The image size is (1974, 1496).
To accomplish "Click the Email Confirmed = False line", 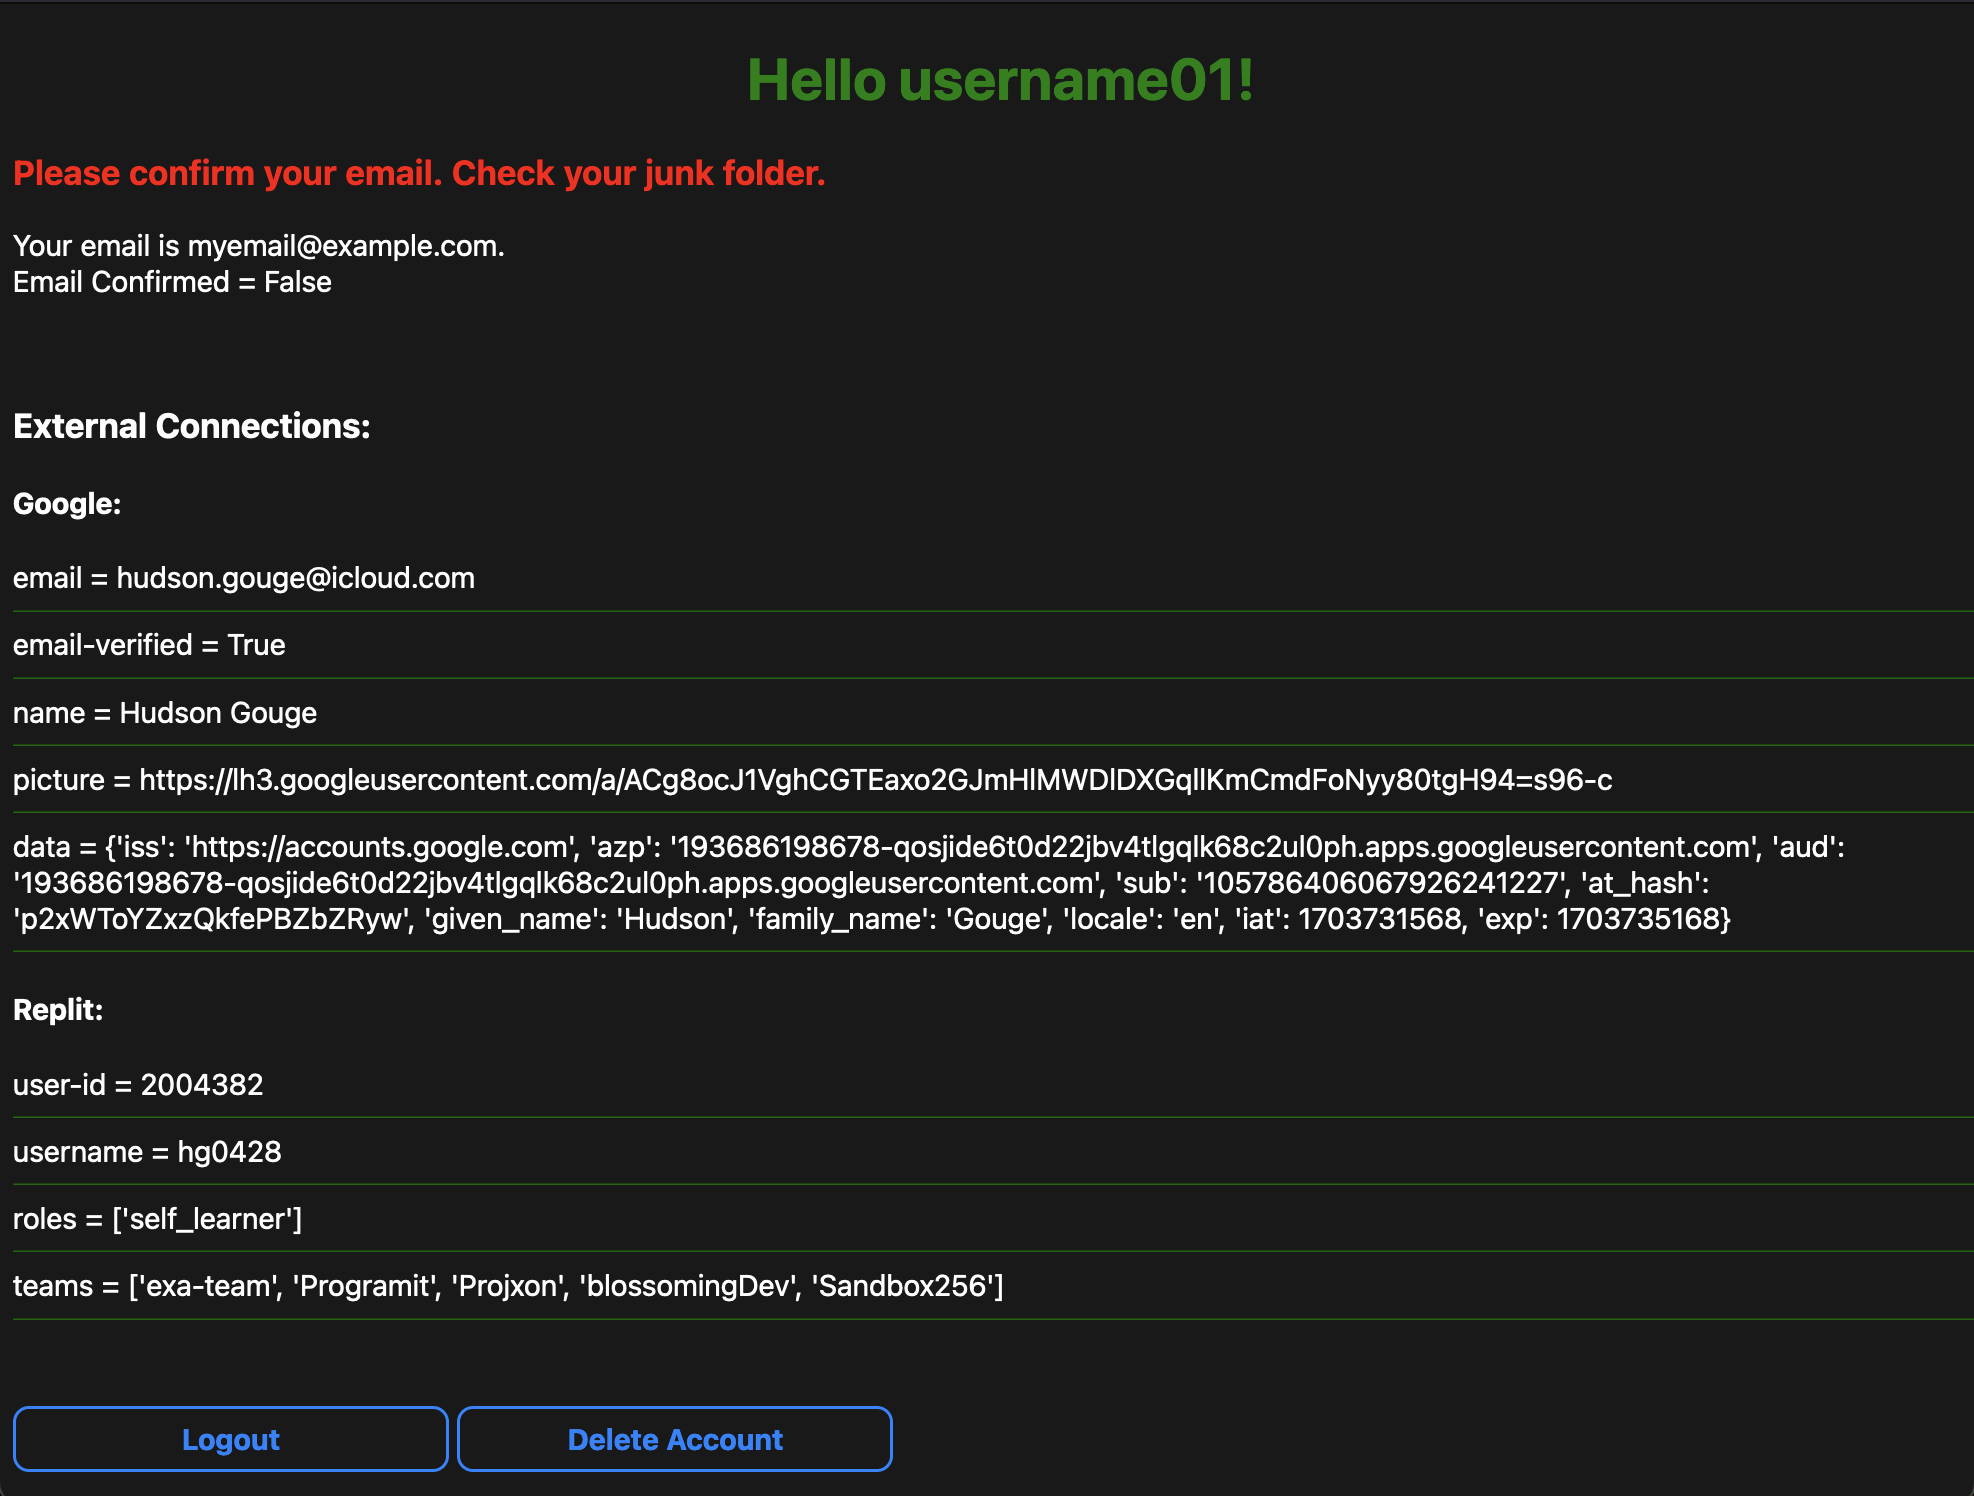I will tap(172, 282).
